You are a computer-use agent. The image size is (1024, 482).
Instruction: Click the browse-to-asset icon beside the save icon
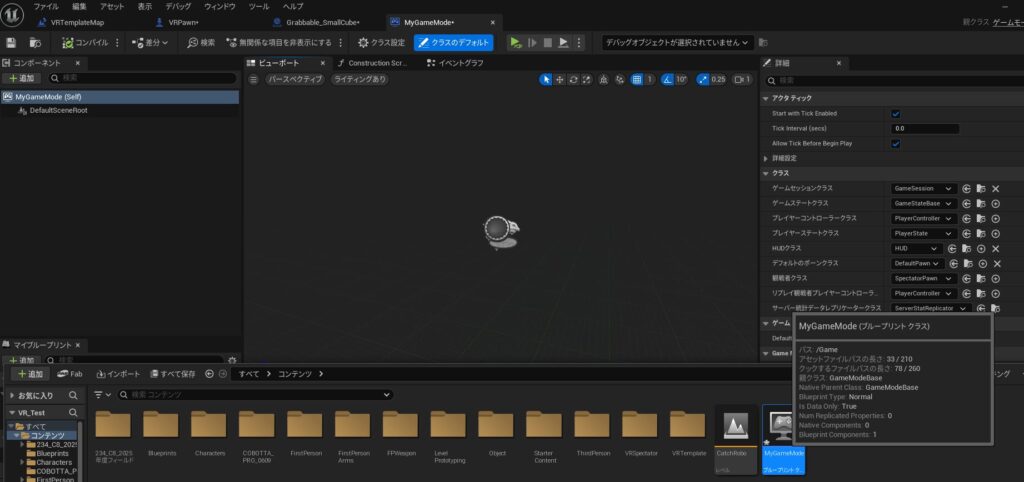35,42
